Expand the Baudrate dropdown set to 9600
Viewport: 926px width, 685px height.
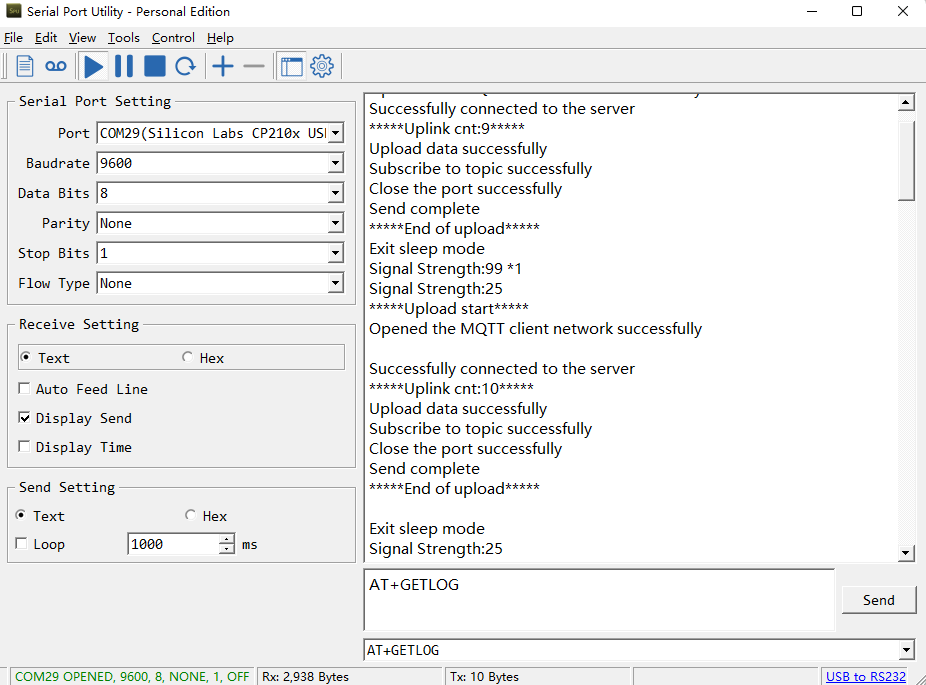[x=335, y=163]
